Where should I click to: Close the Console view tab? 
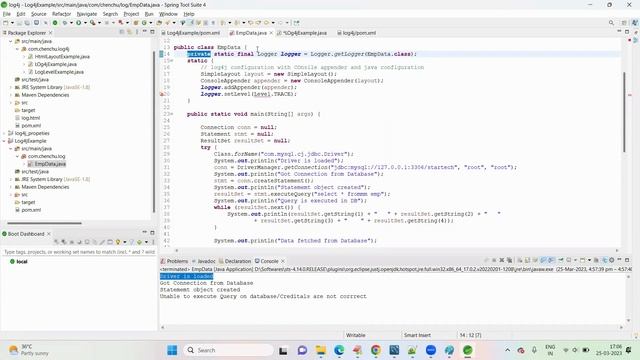282,261
